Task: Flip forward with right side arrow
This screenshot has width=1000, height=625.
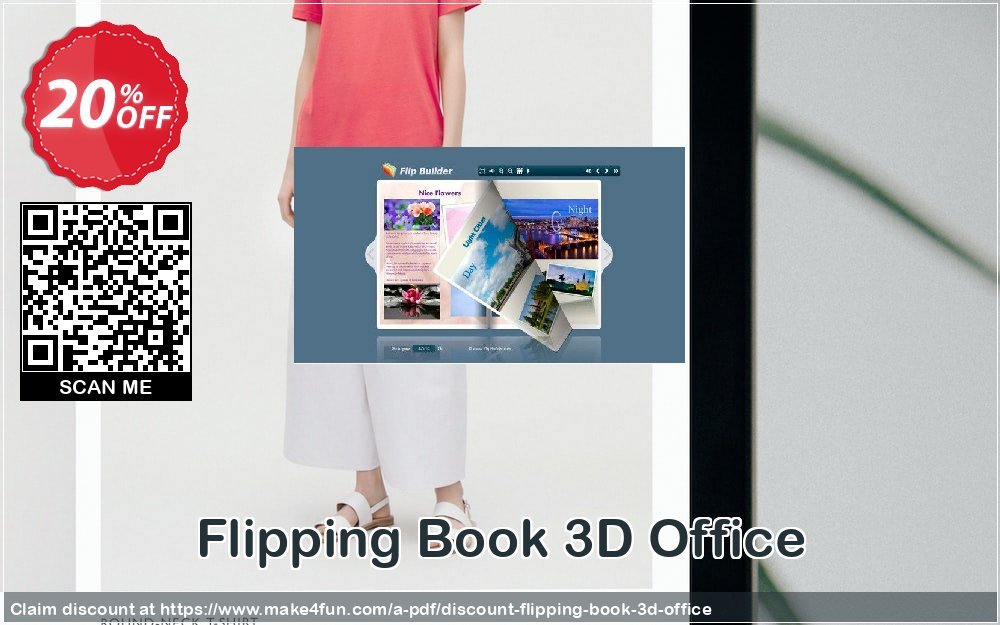Action: pos(607,254)
